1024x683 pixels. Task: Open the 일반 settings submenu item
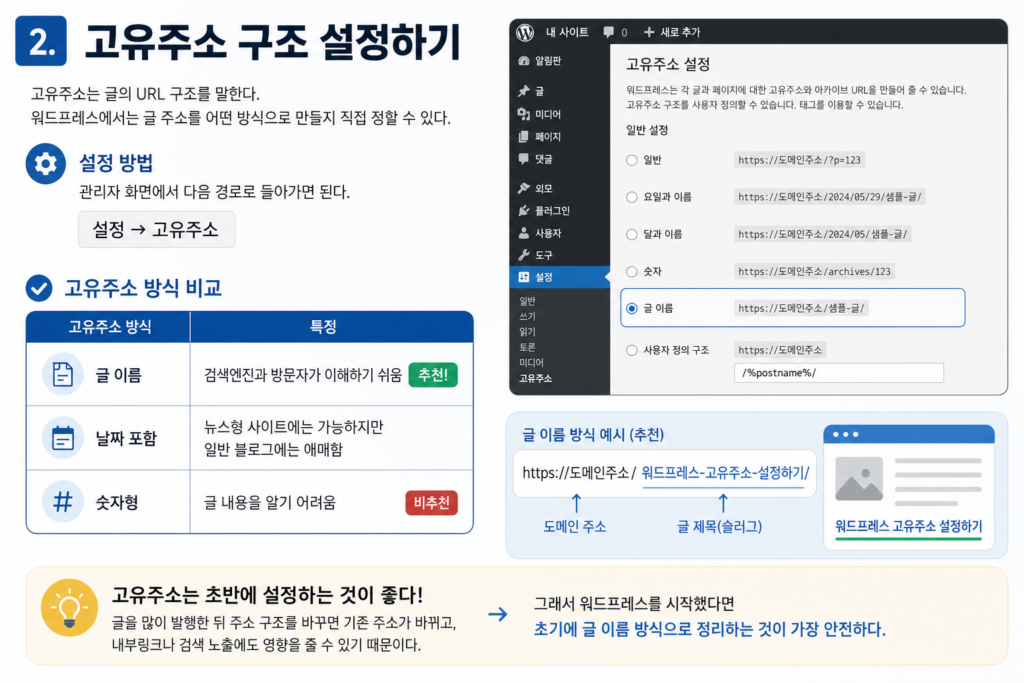click(527, 301)
